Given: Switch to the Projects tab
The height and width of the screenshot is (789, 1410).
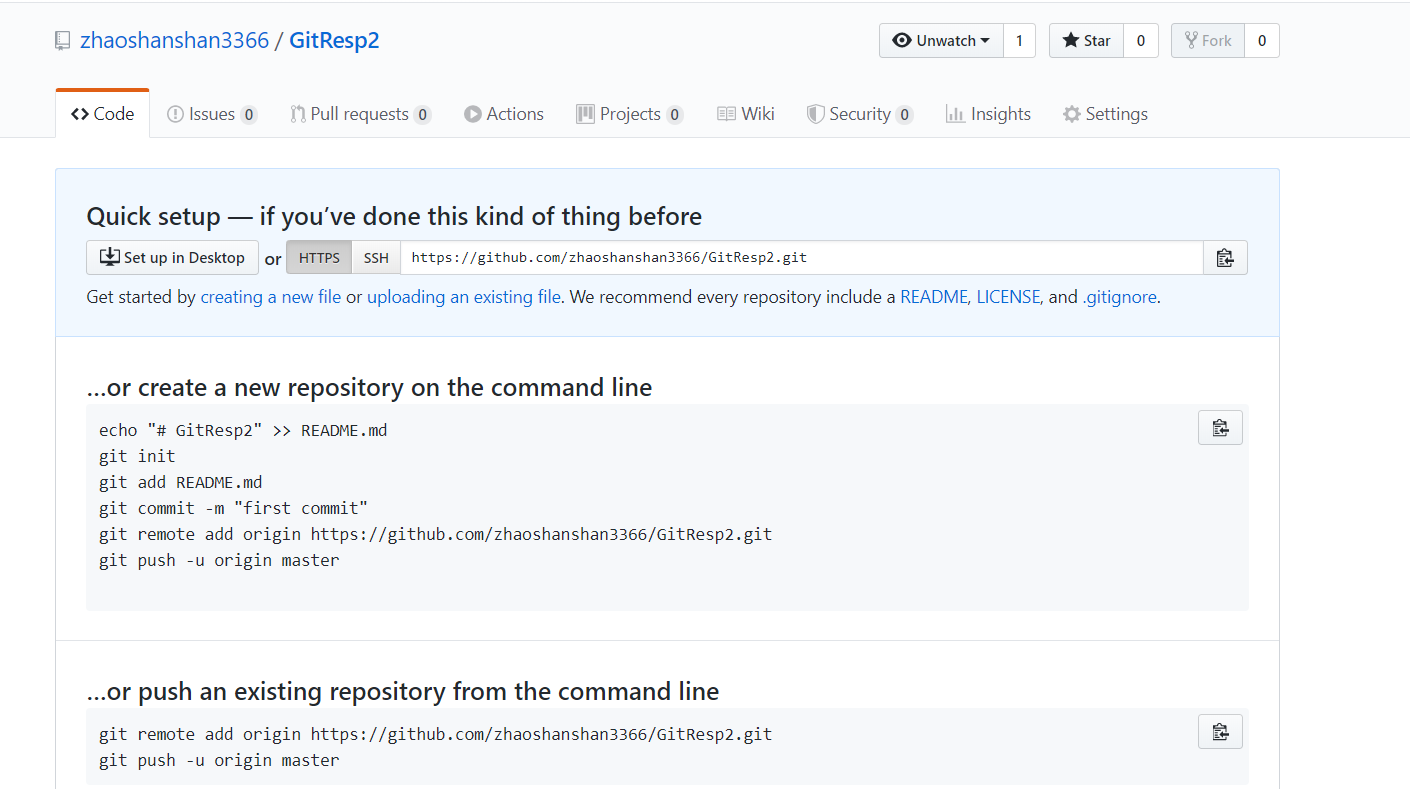Looking at the screenshot, I should [x=629, y=114].
